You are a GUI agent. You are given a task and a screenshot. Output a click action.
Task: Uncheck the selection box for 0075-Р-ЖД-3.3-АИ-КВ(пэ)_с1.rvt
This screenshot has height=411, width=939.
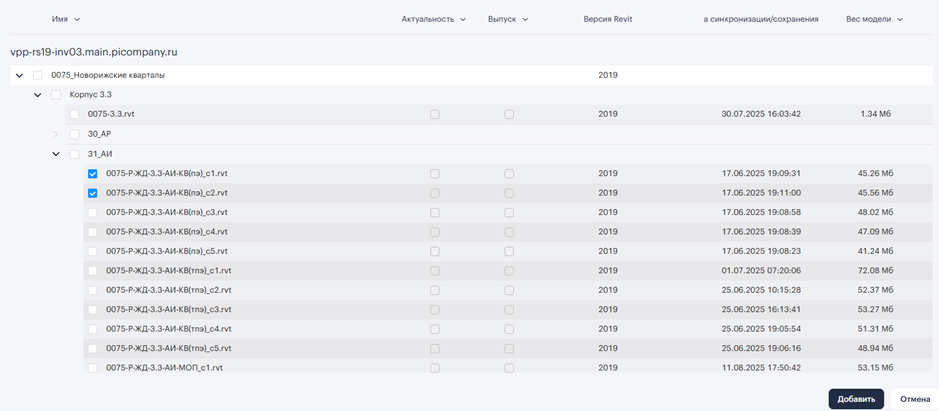click(x=93, y=173)
